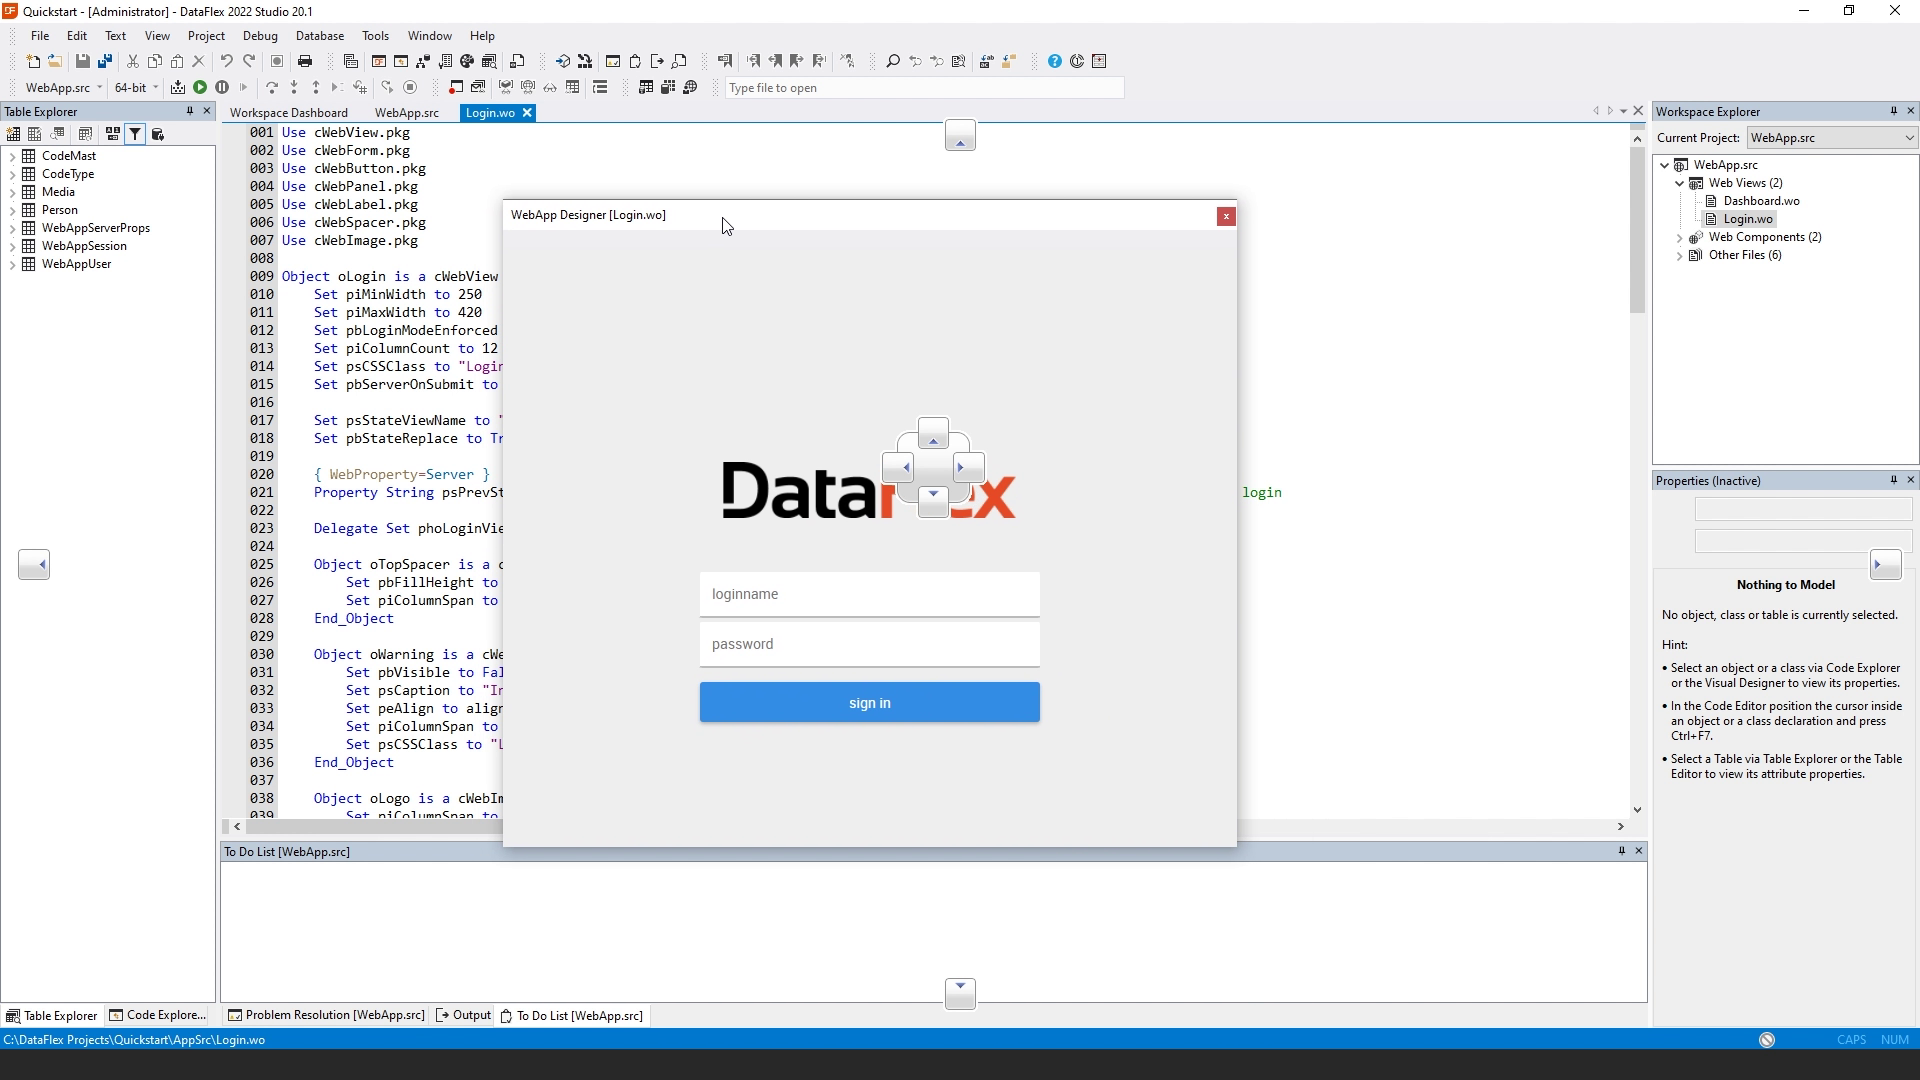
Task: Select the WebAppSession table row
Action: (84, 246)
